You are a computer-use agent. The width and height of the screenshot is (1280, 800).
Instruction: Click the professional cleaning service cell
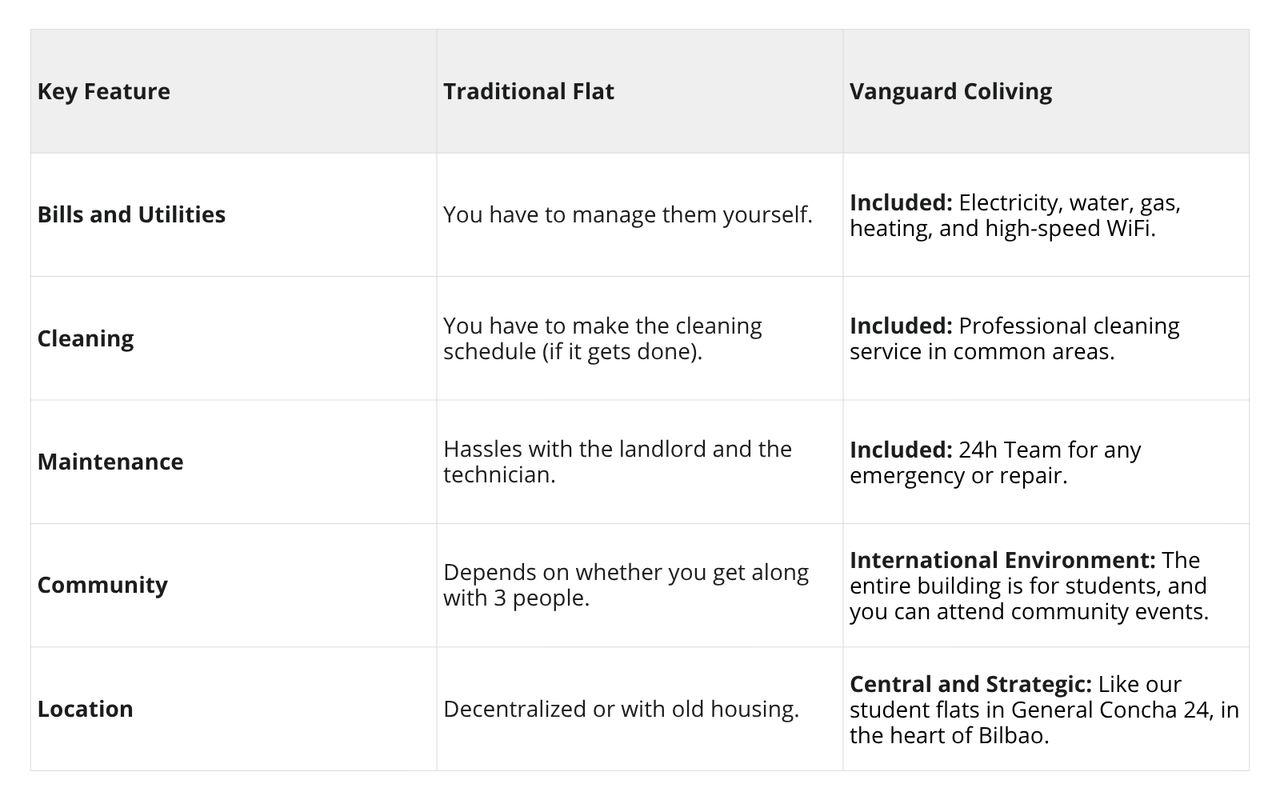click(x=1014, y=338)
